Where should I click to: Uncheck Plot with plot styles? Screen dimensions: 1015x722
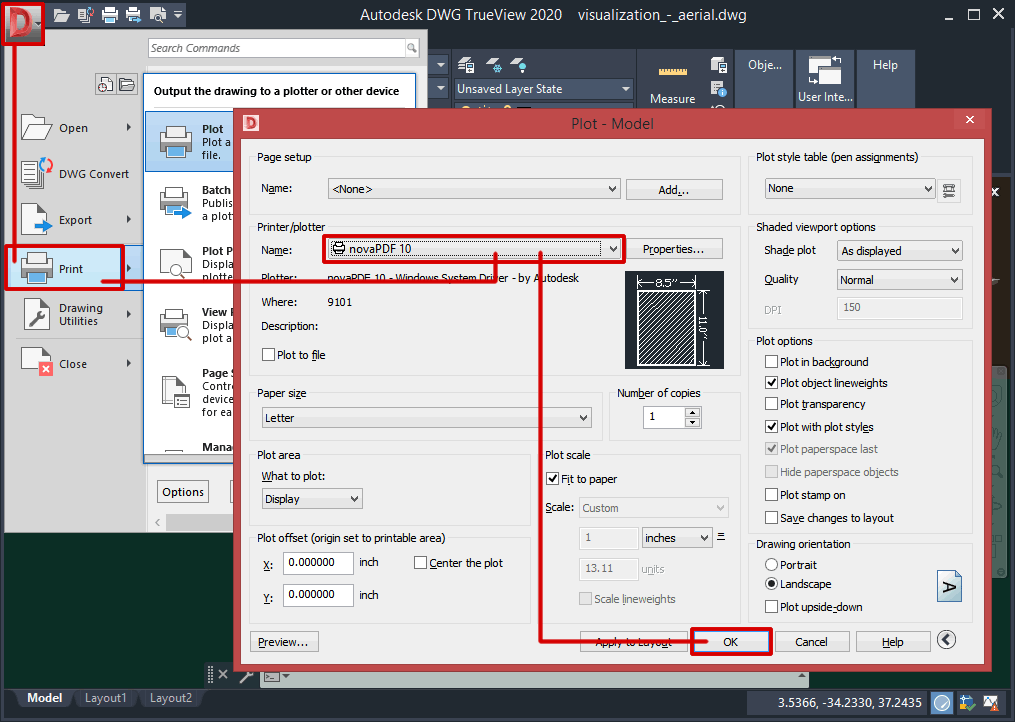tap(771, 427)
